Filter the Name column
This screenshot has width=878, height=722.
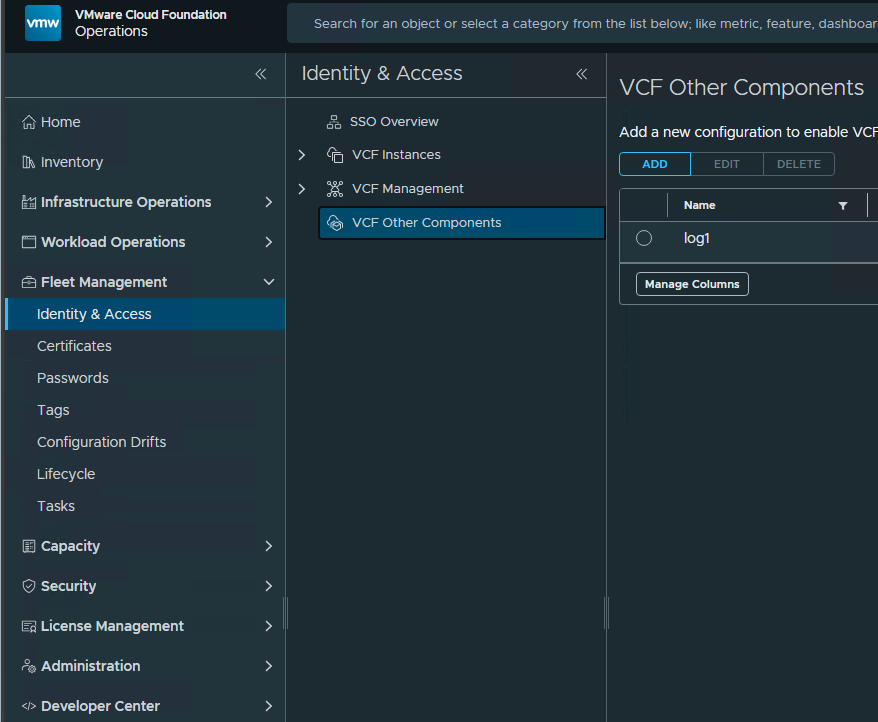coord(842,206)
